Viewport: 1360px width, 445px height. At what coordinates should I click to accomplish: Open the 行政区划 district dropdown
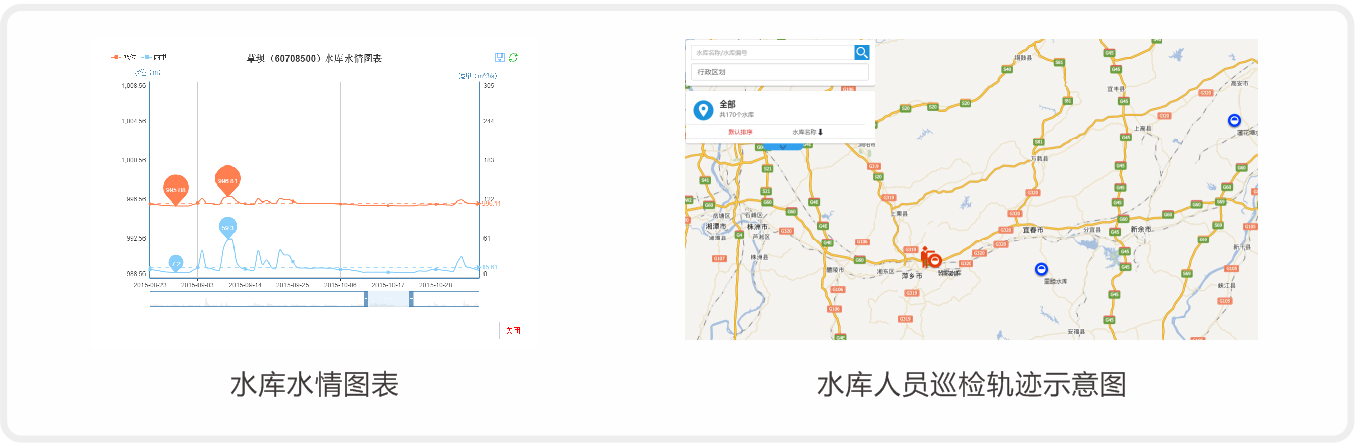click(780, 72)
